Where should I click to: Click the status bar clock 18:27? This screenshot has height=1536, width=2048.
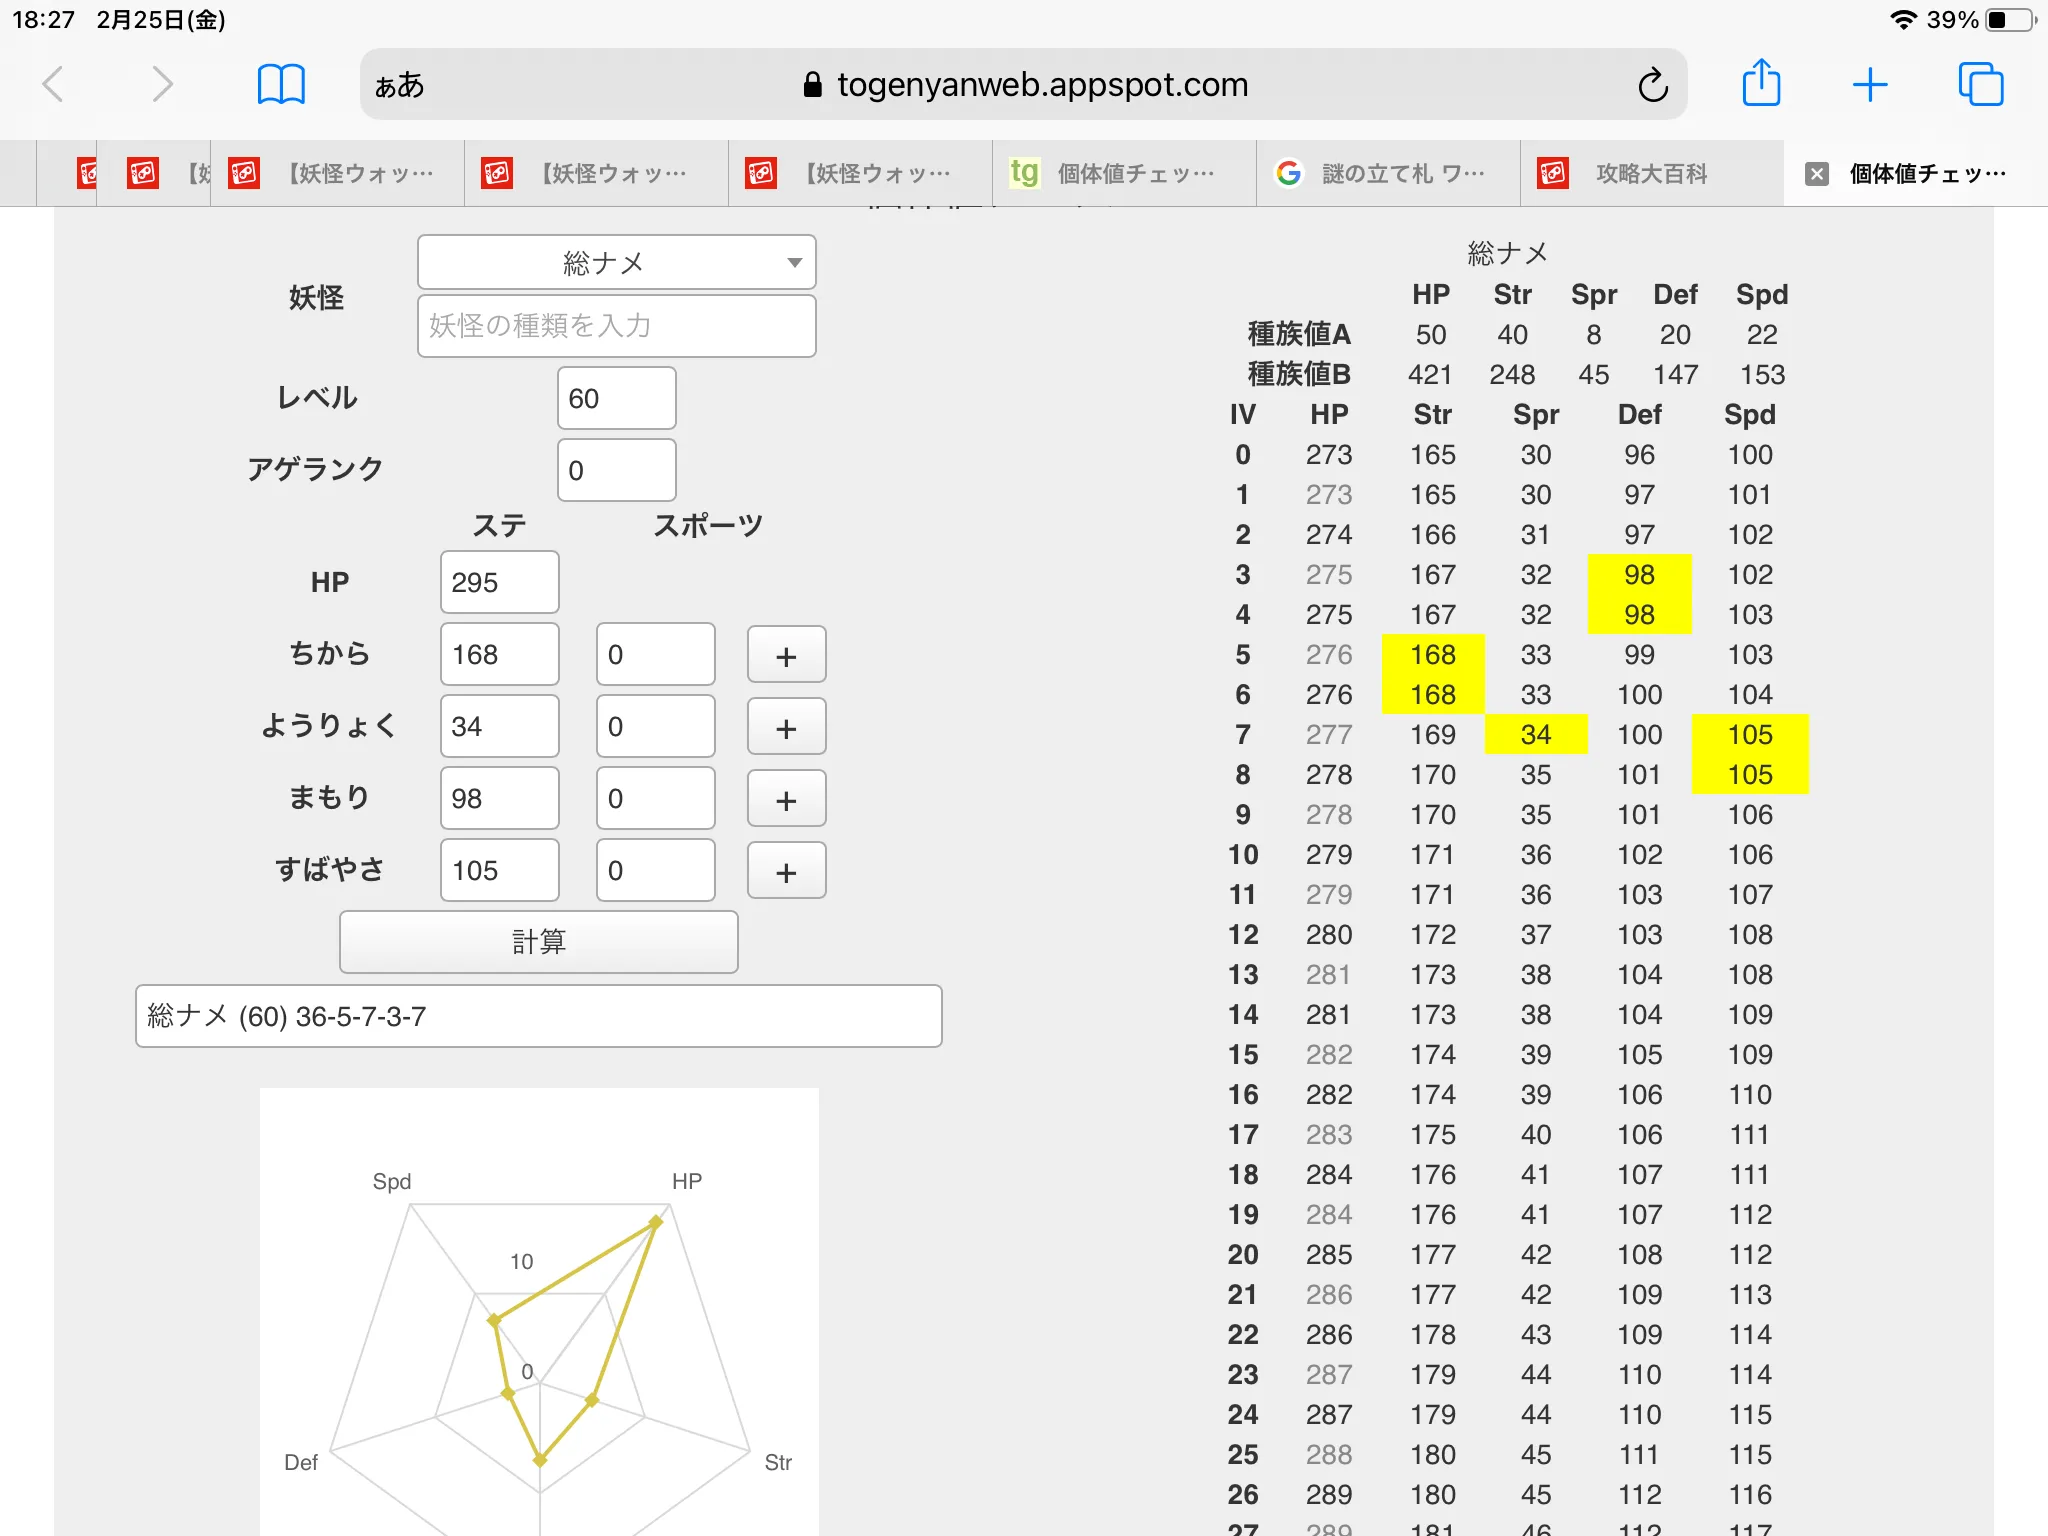(x=43, y=20)
